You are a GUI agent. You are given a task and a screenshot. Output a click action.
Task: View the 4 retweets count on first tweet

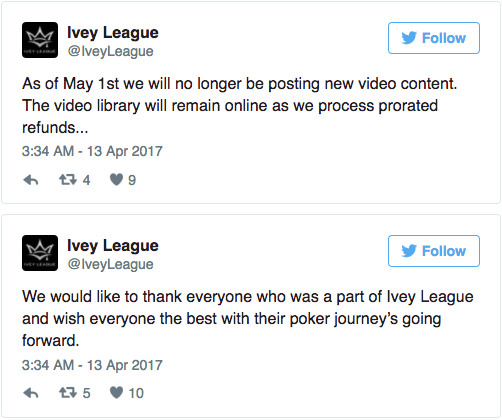pos(86,180)
